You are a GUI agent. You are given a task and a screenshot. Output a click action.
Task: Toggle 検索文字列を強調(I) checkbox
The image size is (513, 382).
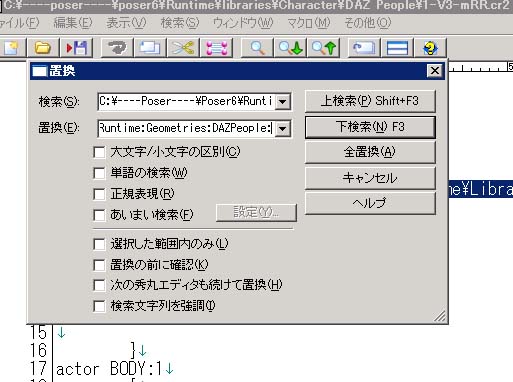99,306
